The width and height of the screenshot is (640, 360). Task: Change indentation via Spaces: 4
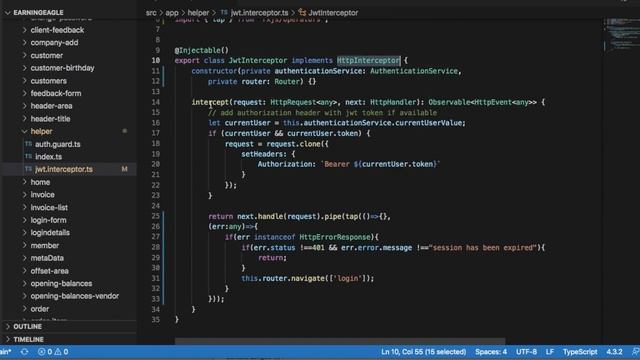[491, 352]
